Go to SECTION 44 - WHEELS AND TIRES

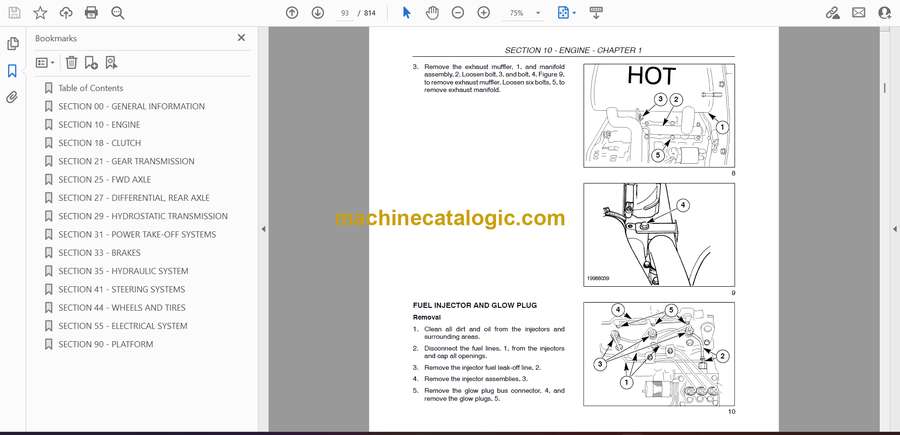coord(122,308)
